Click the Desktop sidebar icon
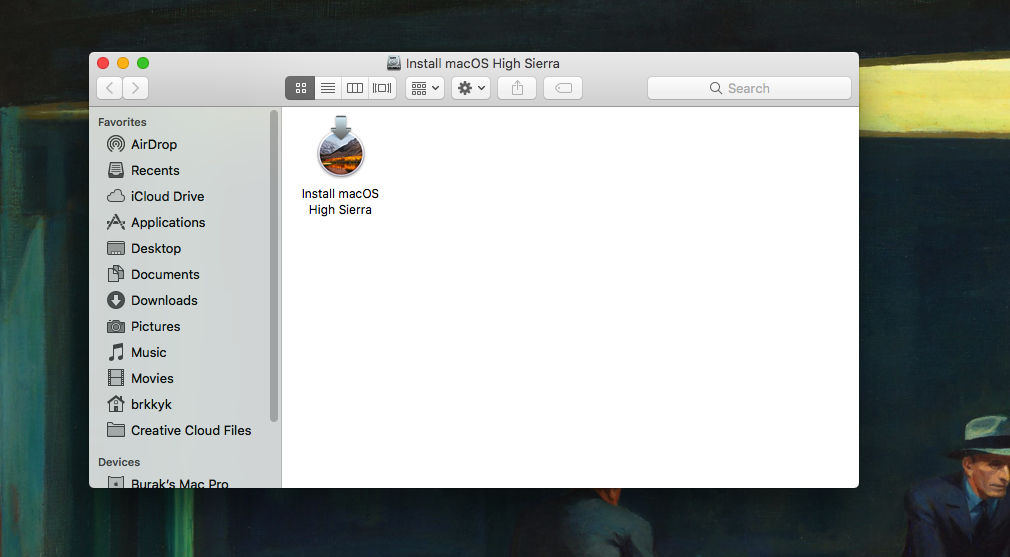Screen dimensions: 1010x557 click(x=116, y=248)
